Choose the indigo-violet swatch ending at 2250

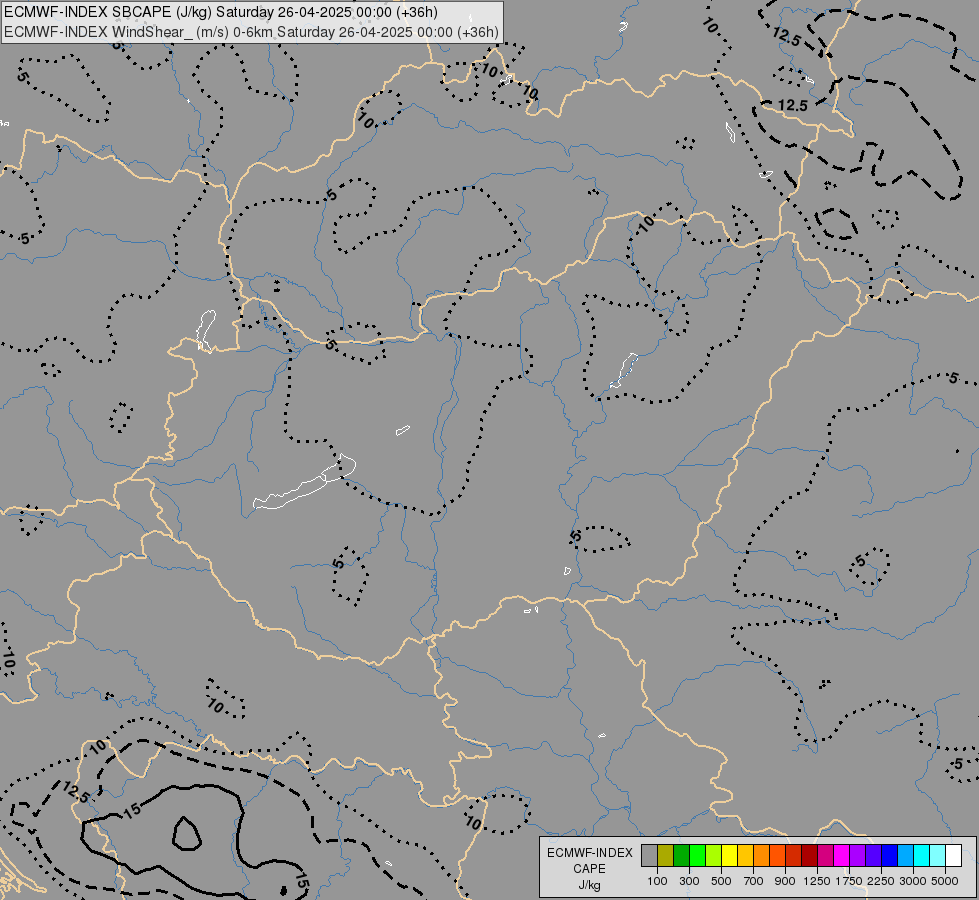click(x=873, y=856)
